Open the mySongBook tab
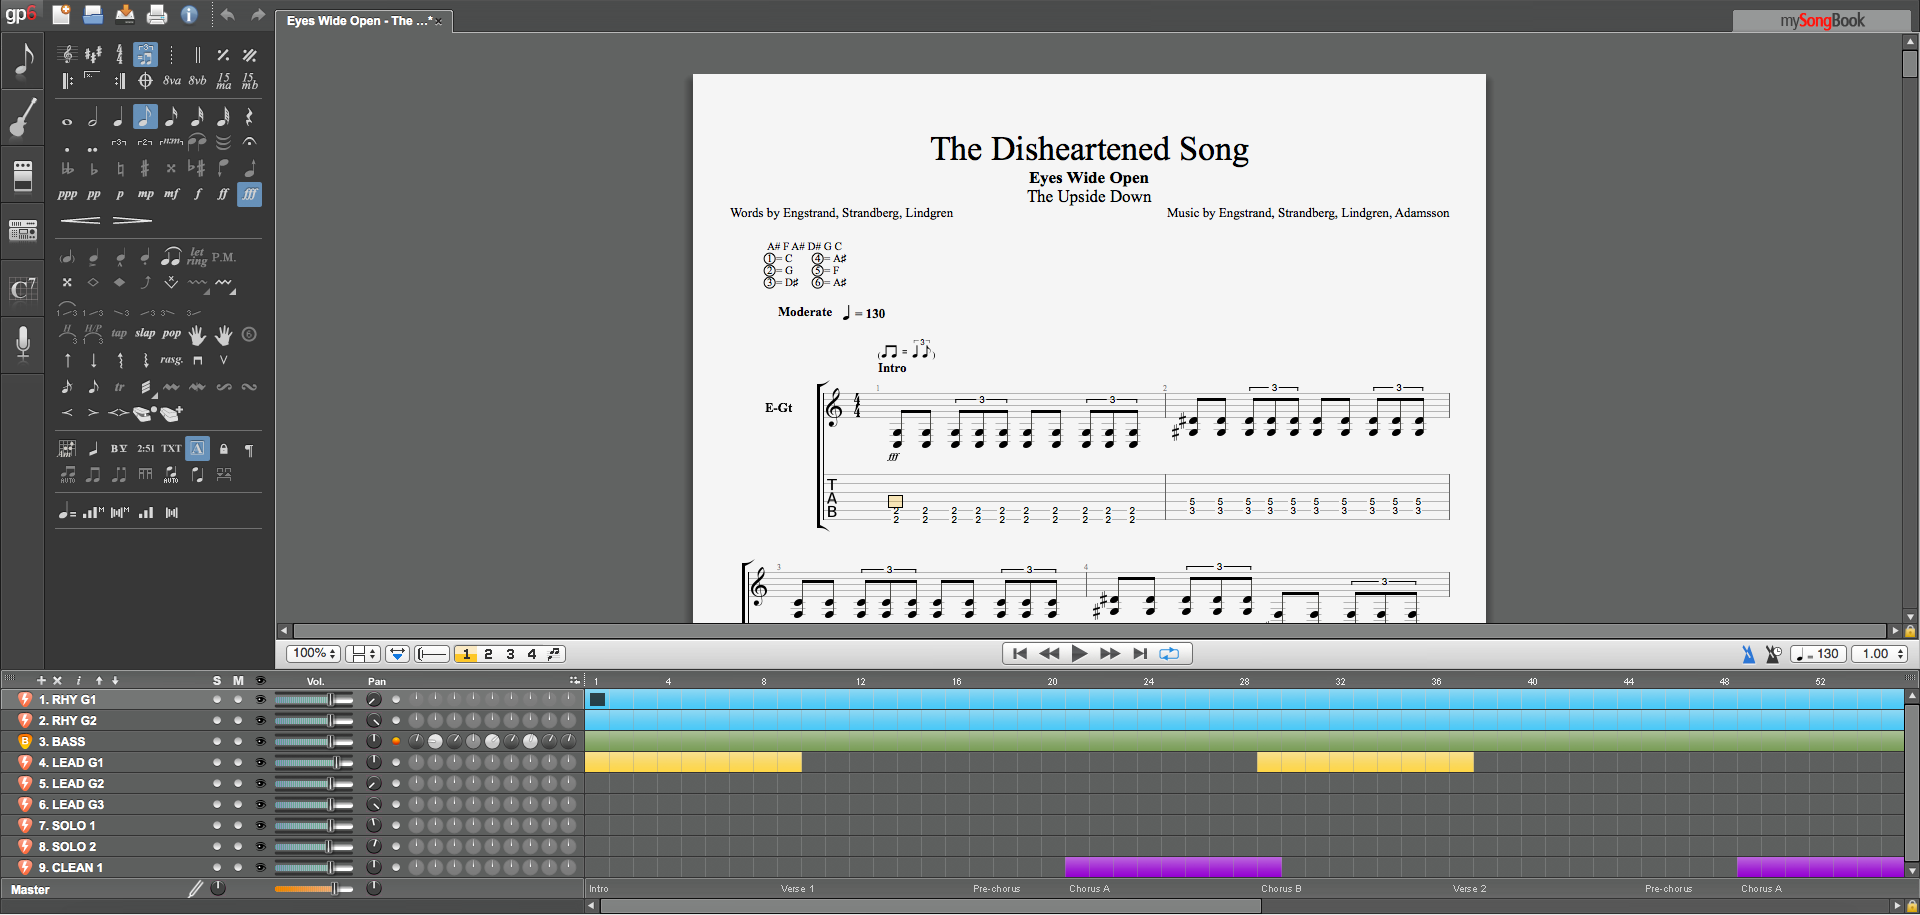1920x915 pixels. (x=1821, y=21)
